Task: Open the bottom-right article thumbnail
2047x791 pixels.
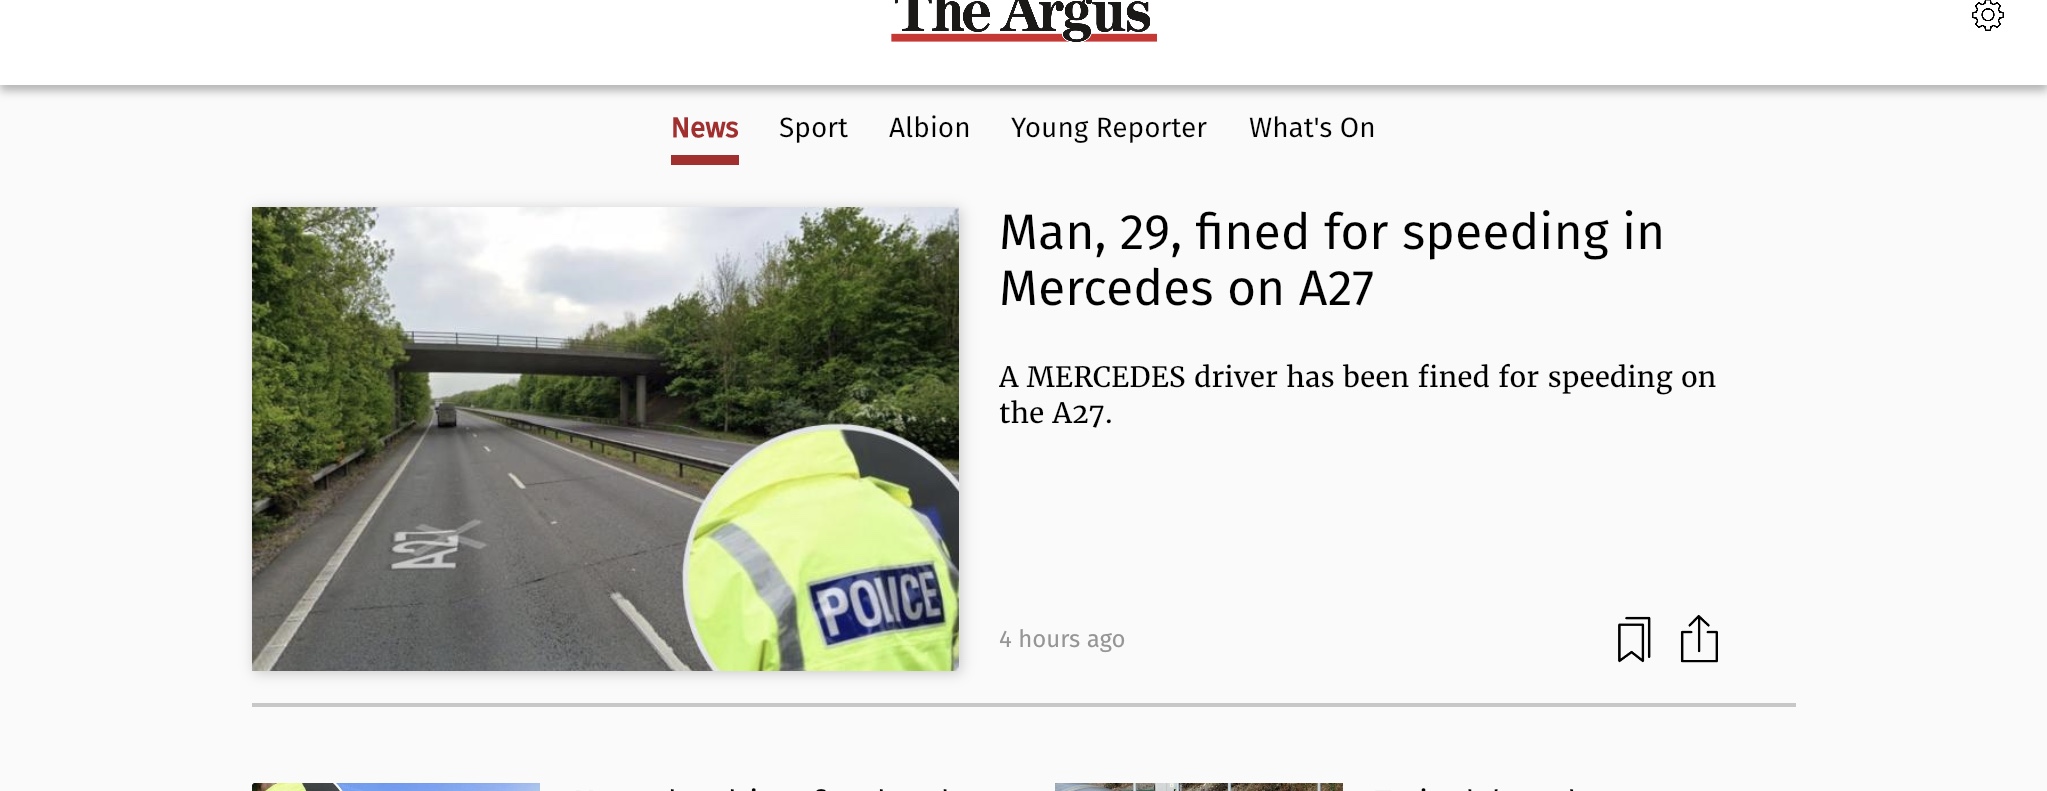Action: (1199, 787)
